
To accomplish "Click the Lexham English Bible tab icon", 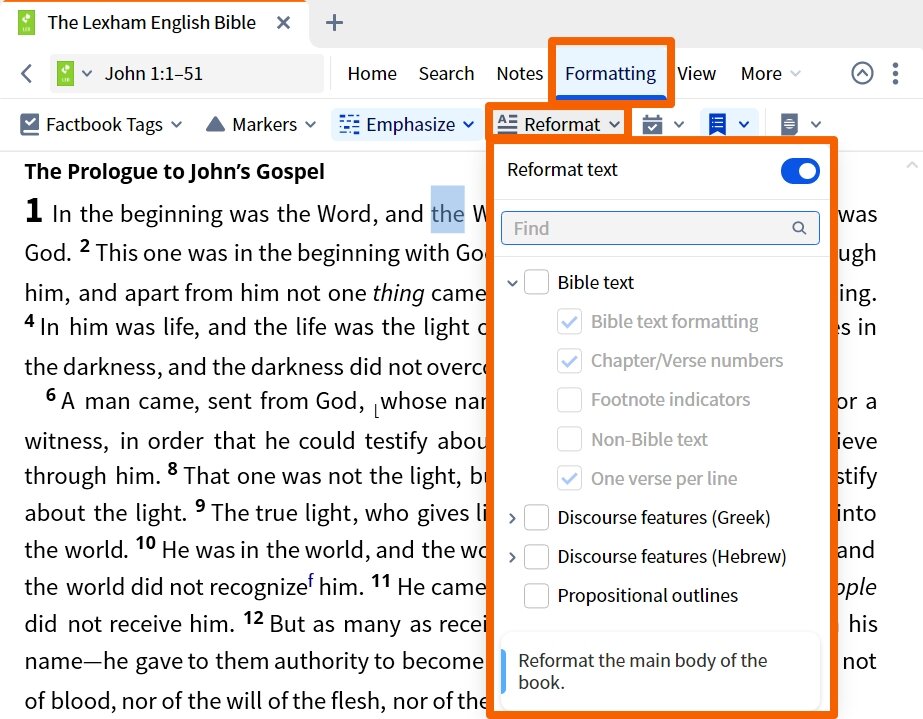I will [26, 23].
